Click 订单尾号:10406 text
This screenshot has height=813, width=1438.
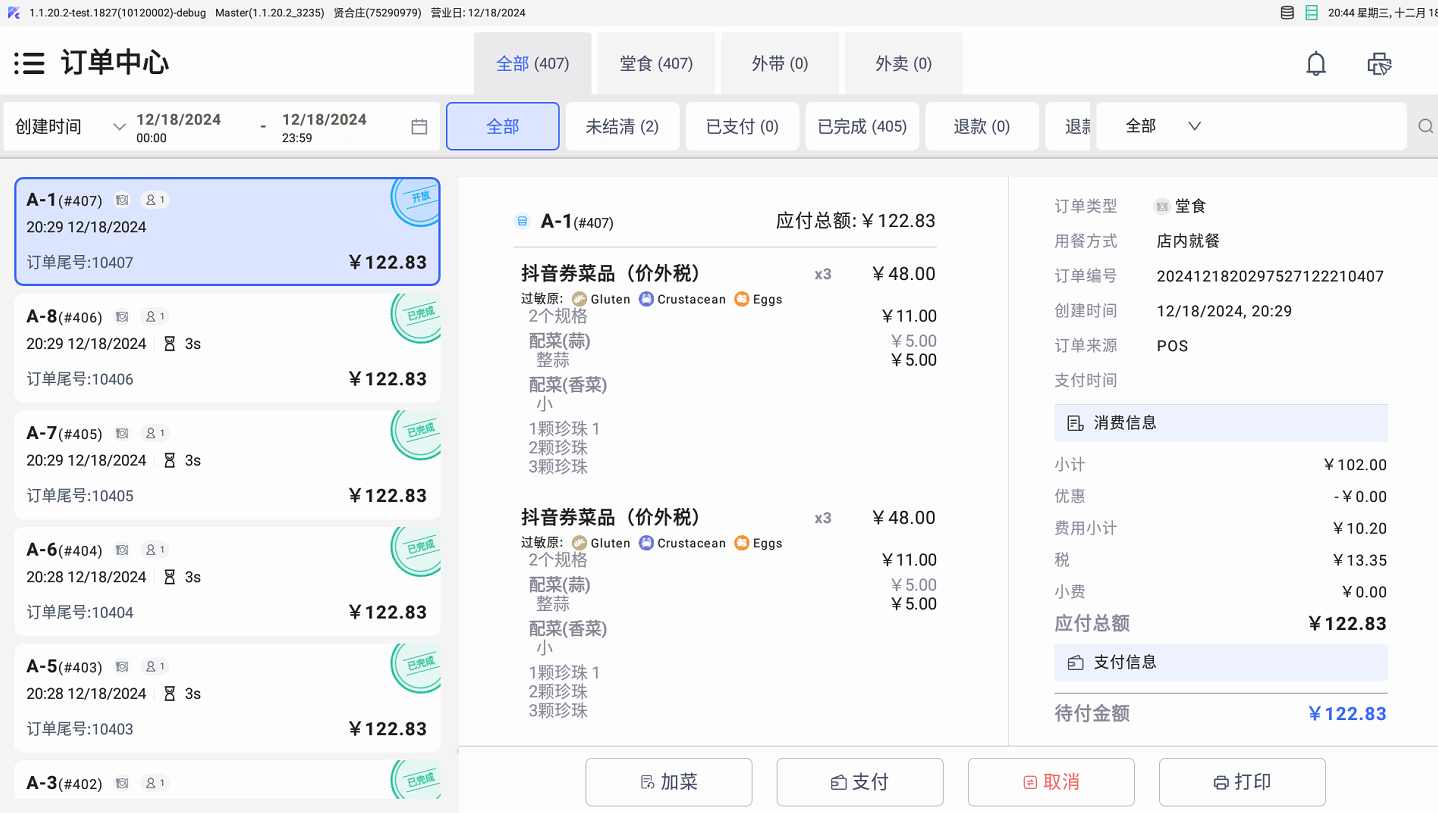[80, 379]
